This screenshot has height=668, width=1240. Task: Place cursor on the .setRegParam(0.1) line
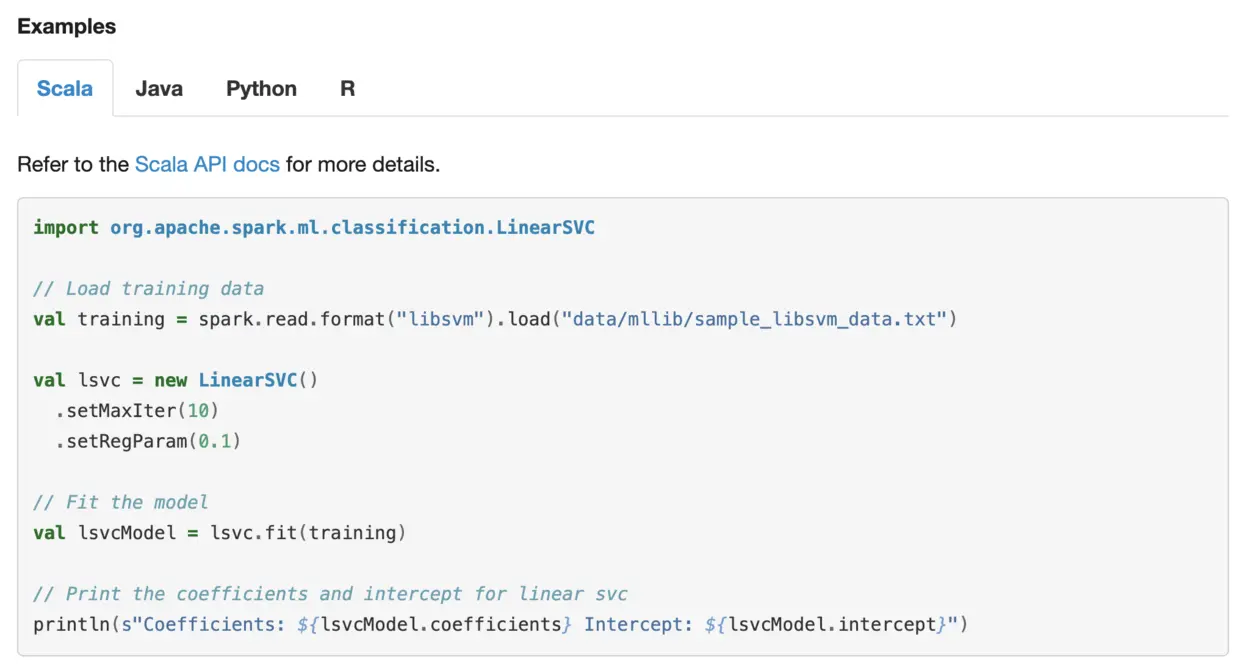[x=148, y=440]
